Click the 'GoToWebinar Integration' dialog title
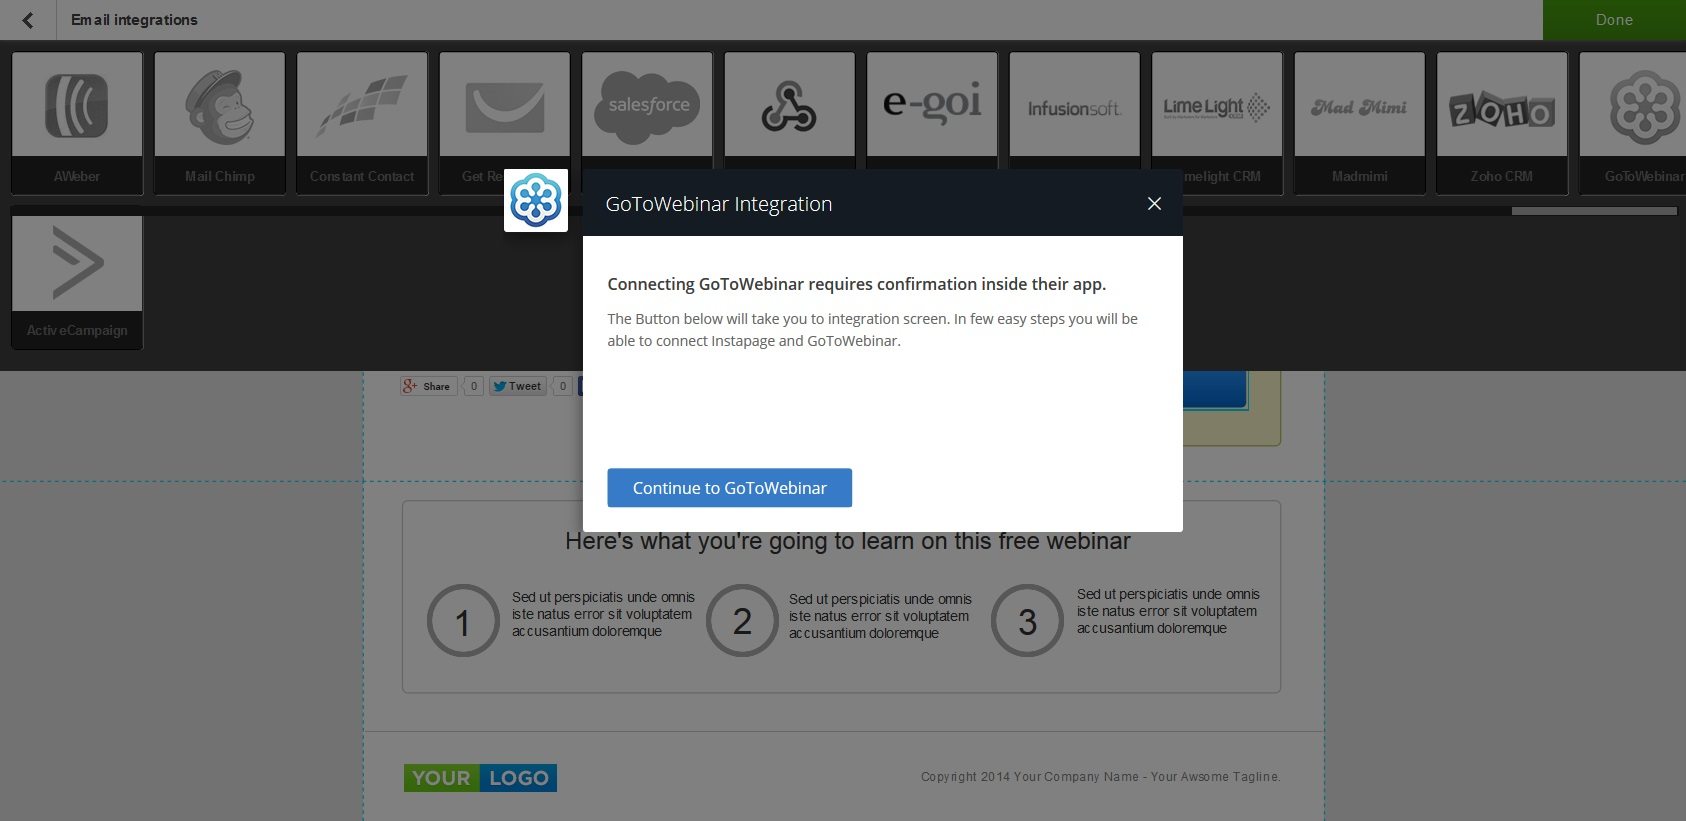 point(719,204)
